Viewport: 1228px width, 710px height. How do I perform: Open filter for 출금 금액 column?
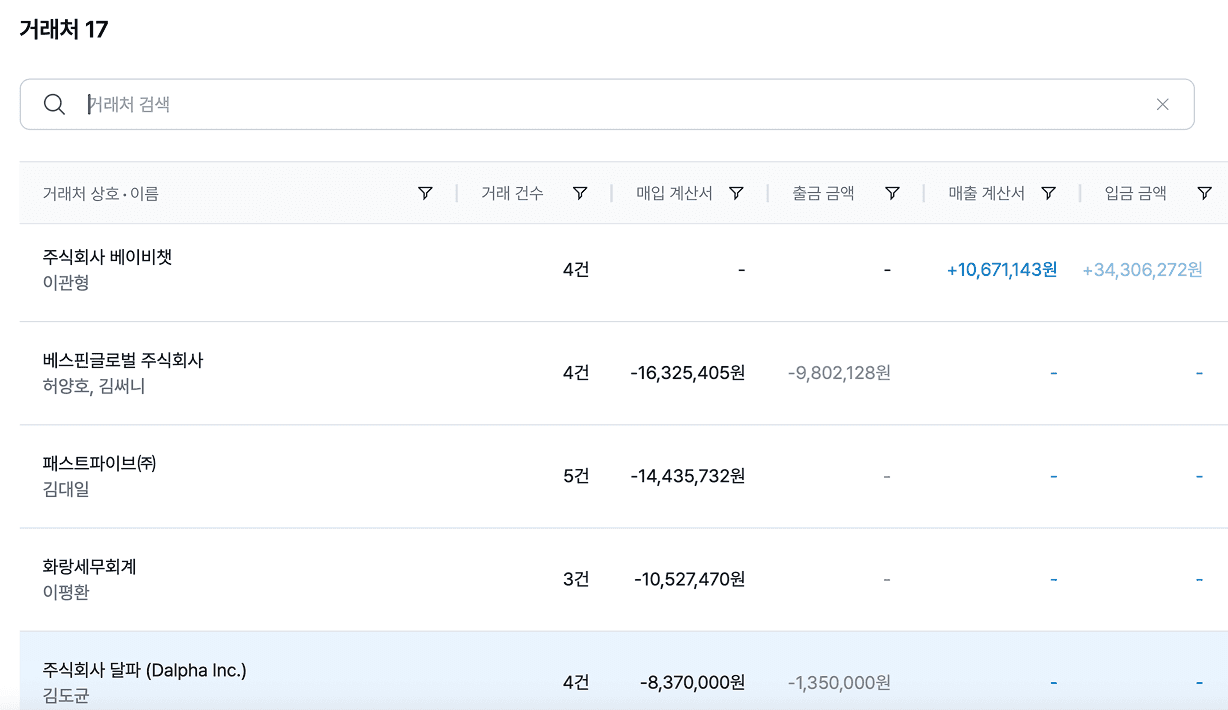coord(892,193)
